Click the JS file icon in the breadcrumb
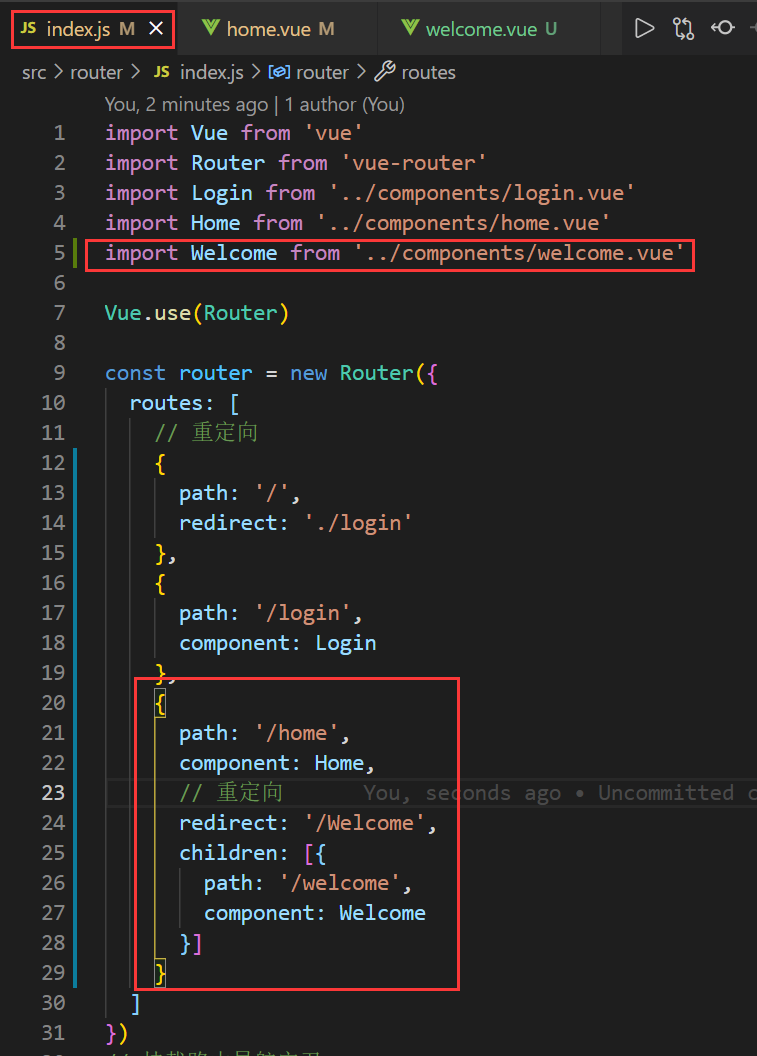This screenshot has height=1056, width=757. (162, 72)
